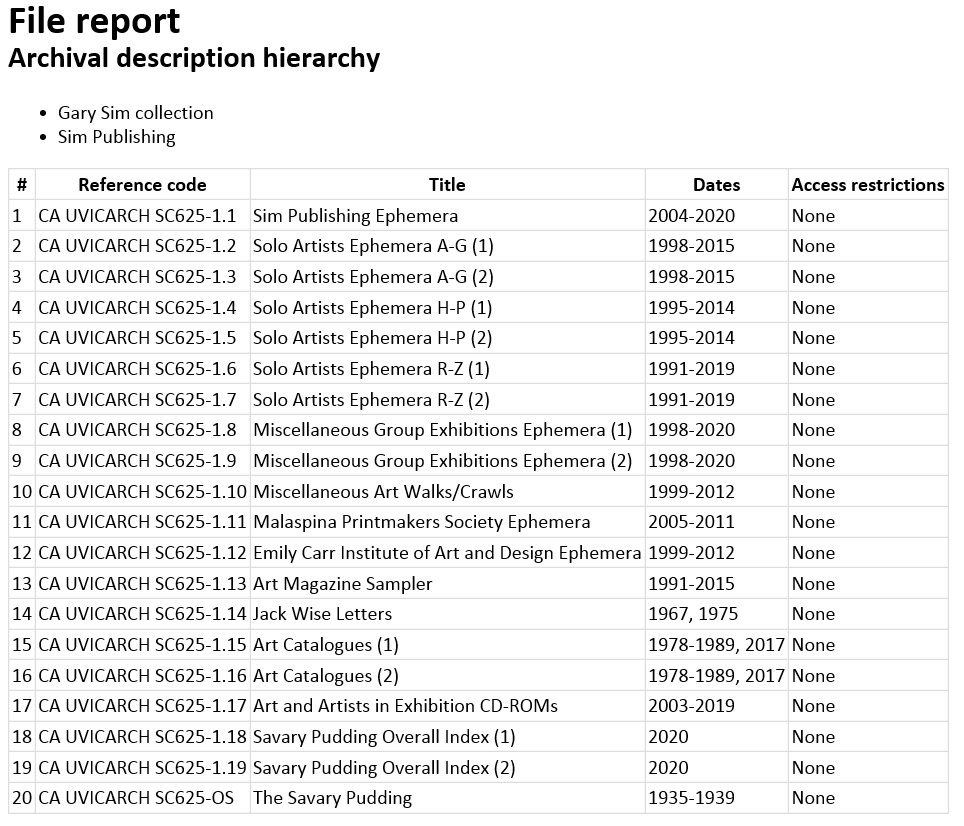This screenshot has width=964, height=826.
Task: Click title 'Art Catalogues (2)'
Action: coord(326,675)
